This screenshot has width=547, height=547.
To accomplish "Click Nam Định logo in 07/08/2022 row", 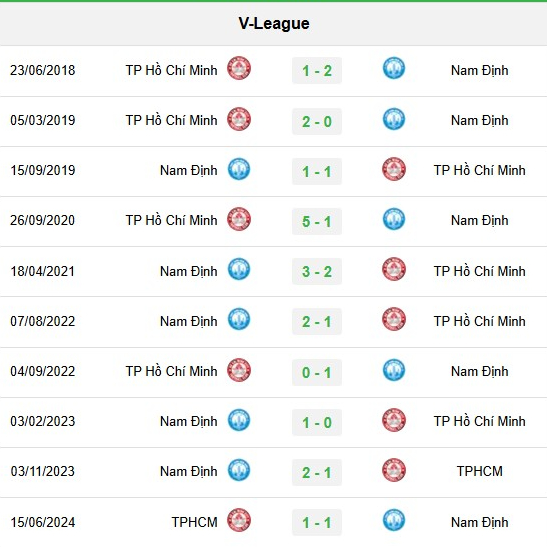I will (x=239, y=319).
